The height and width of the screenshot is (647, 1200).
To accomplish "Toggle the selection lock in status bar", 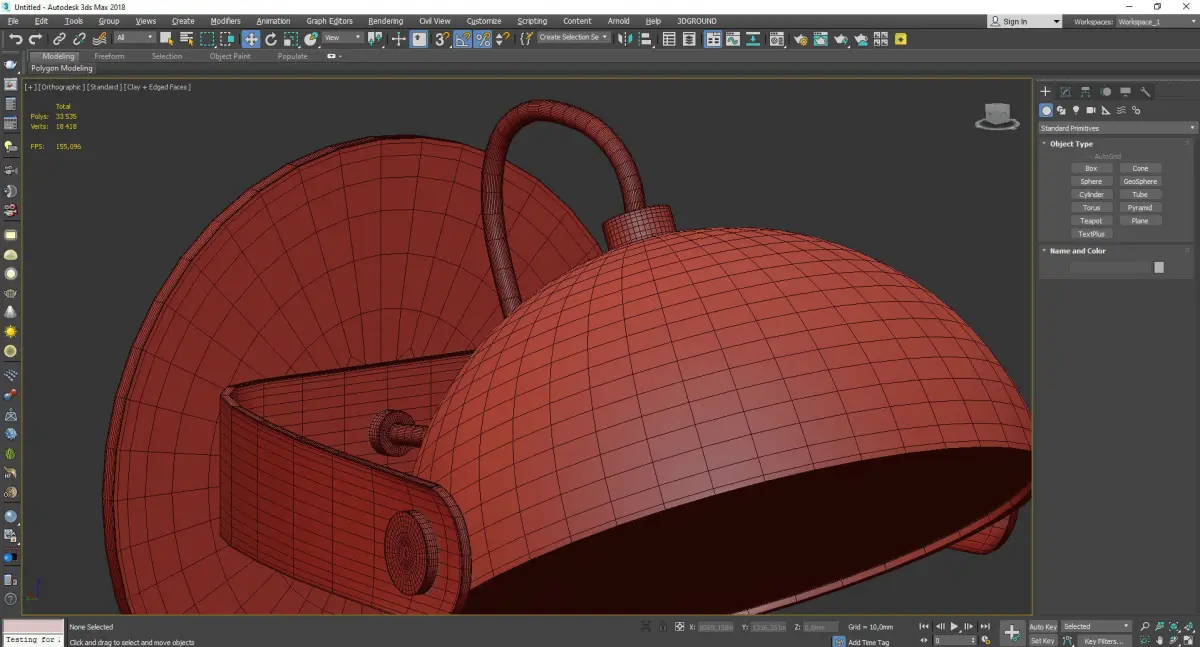I will tap(662, 627).
